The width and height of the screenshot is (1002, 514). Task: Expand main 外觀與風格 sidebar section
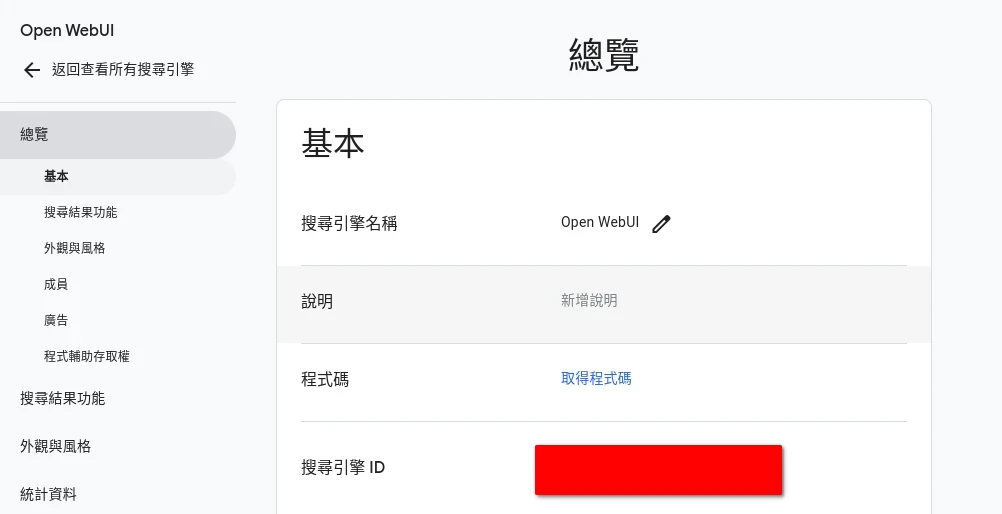[x=56, y=447]
